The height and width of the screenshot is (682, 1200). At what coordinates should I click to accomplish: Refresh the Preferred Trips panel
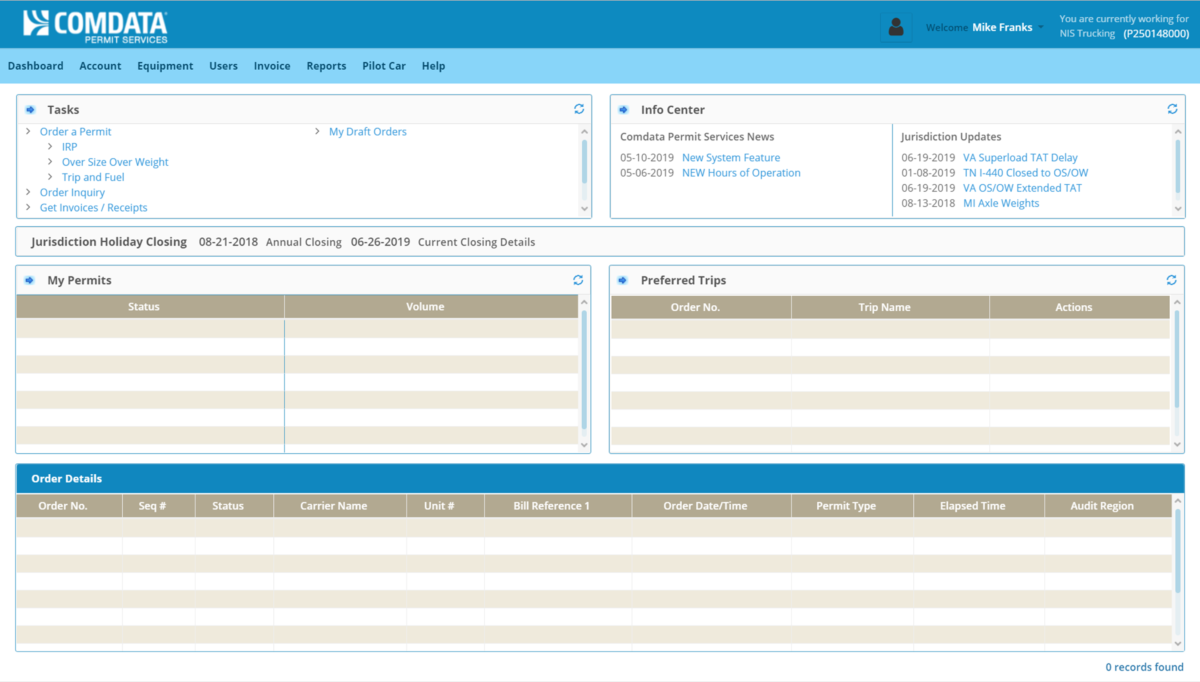click(1171, 280)
